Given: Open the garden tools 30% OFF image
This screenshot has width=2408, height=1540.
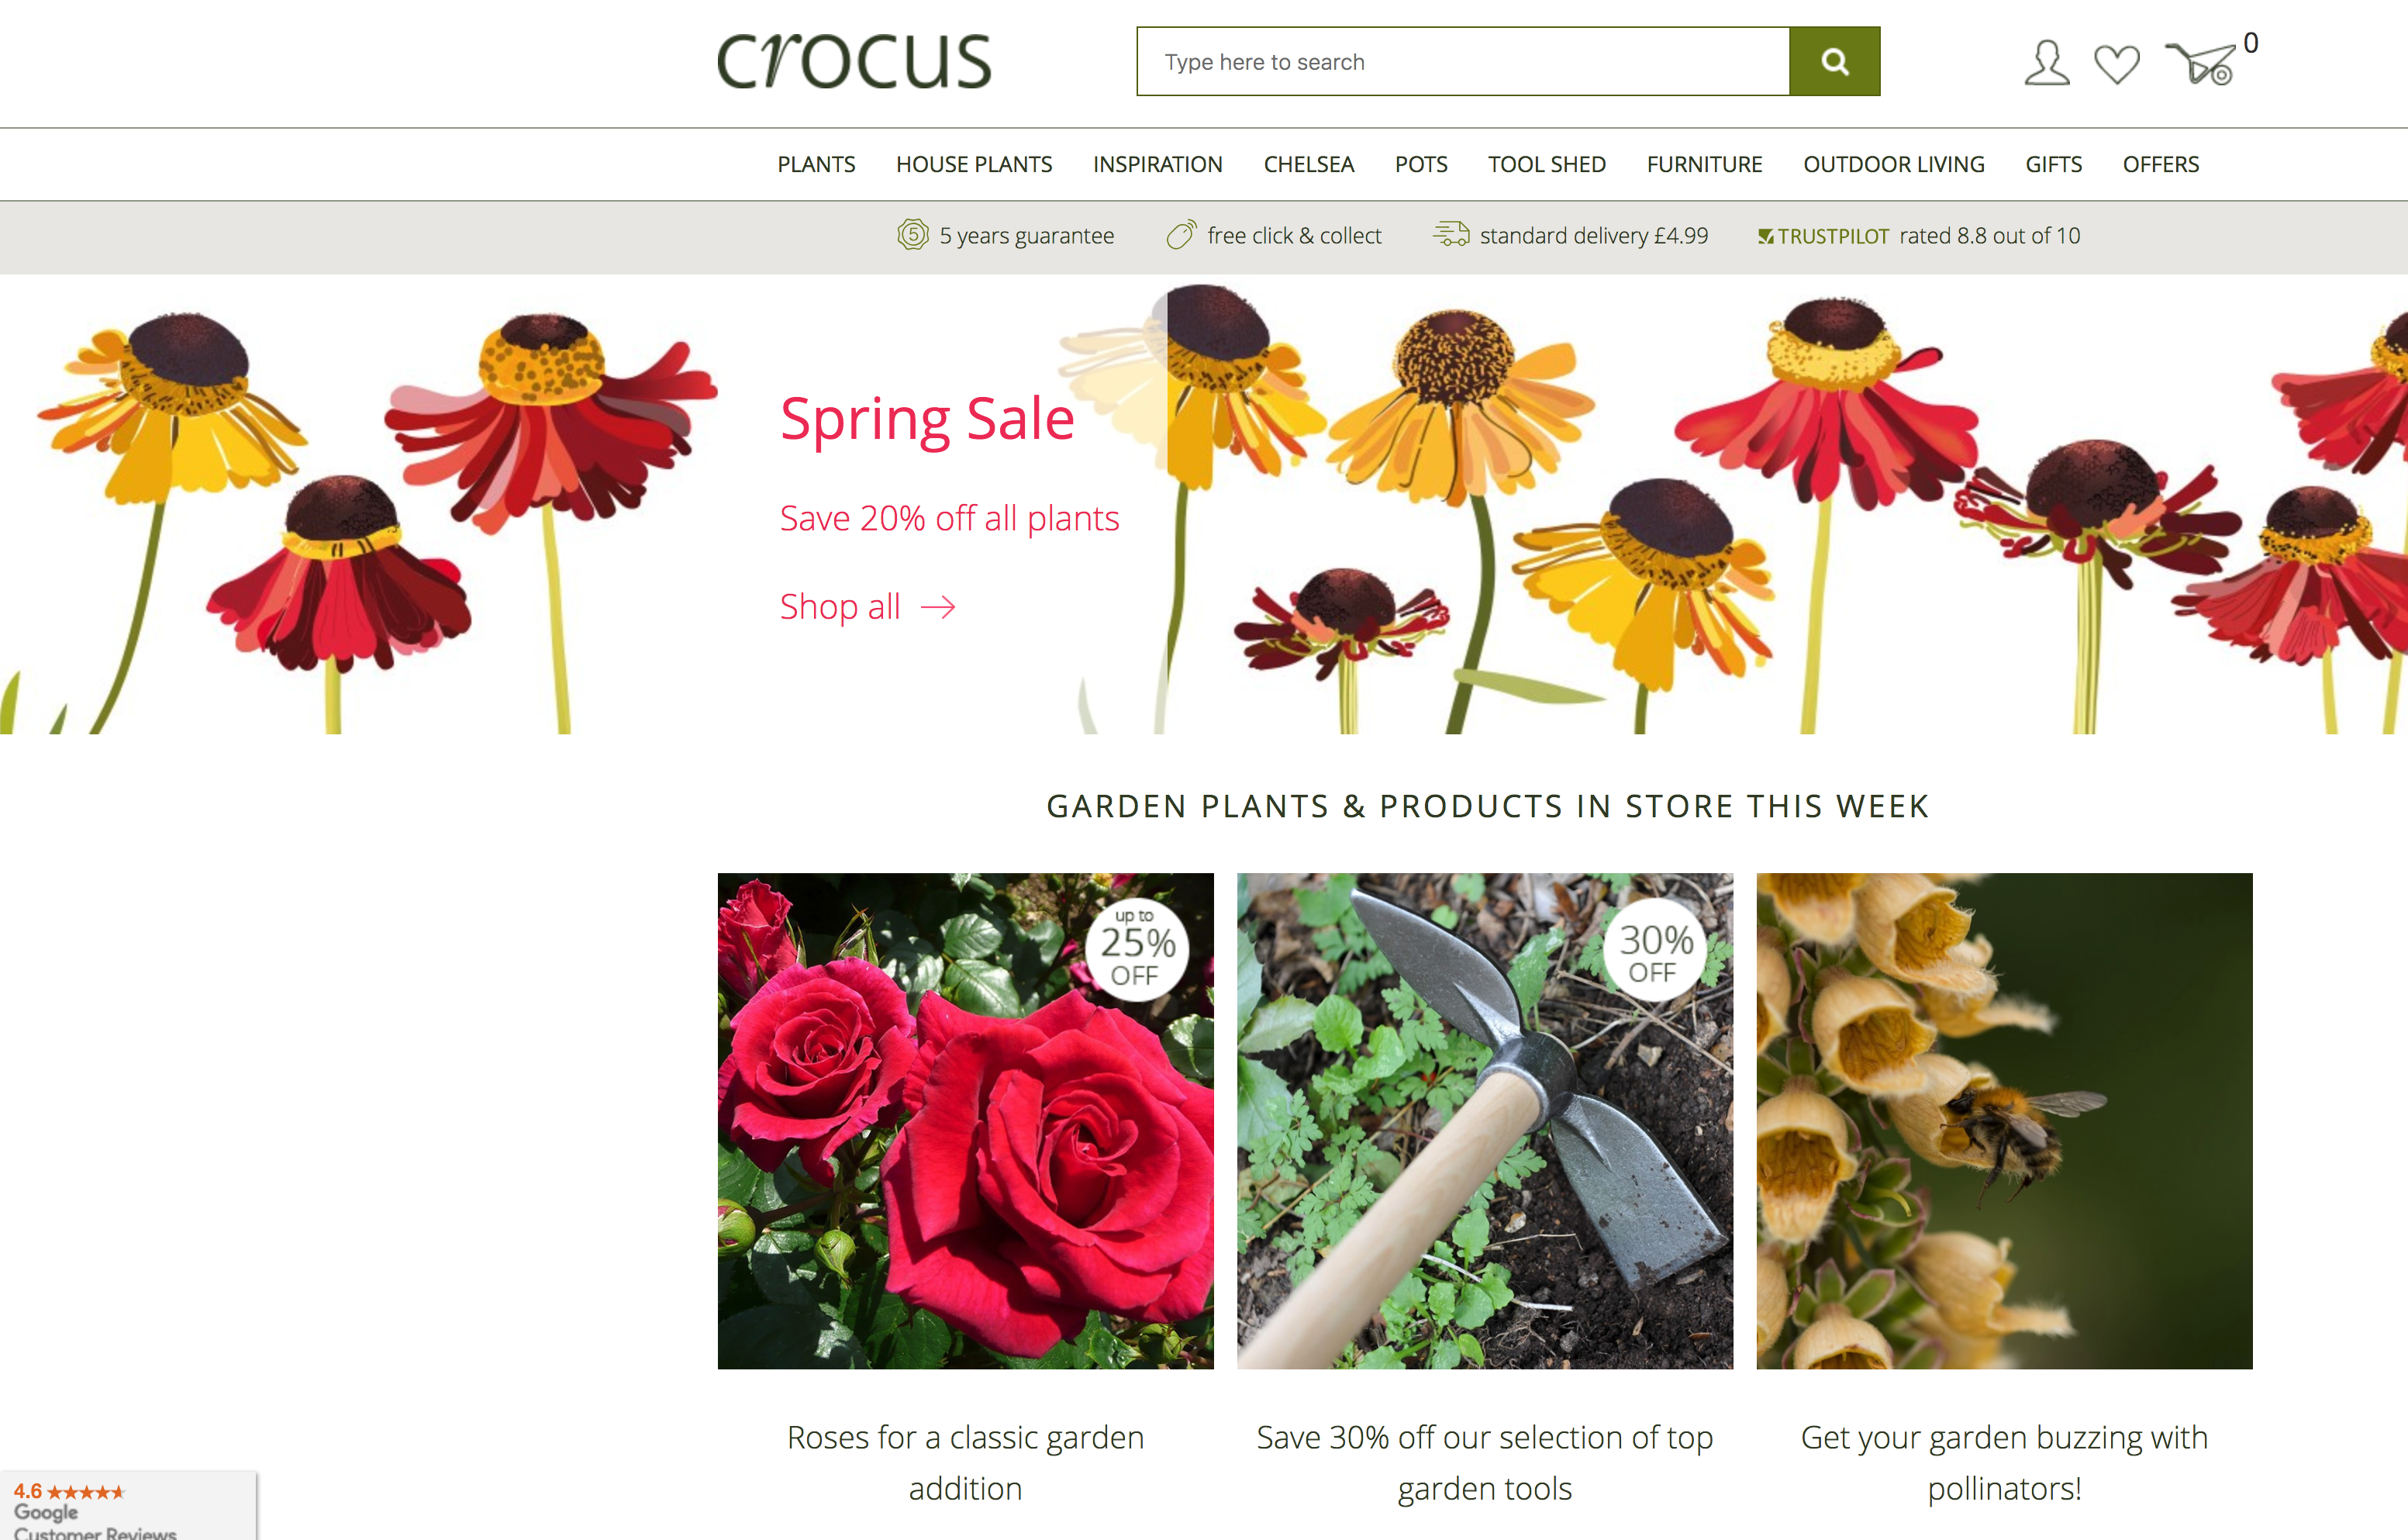Looking at the screenshot, I should click(1484, 1120).
